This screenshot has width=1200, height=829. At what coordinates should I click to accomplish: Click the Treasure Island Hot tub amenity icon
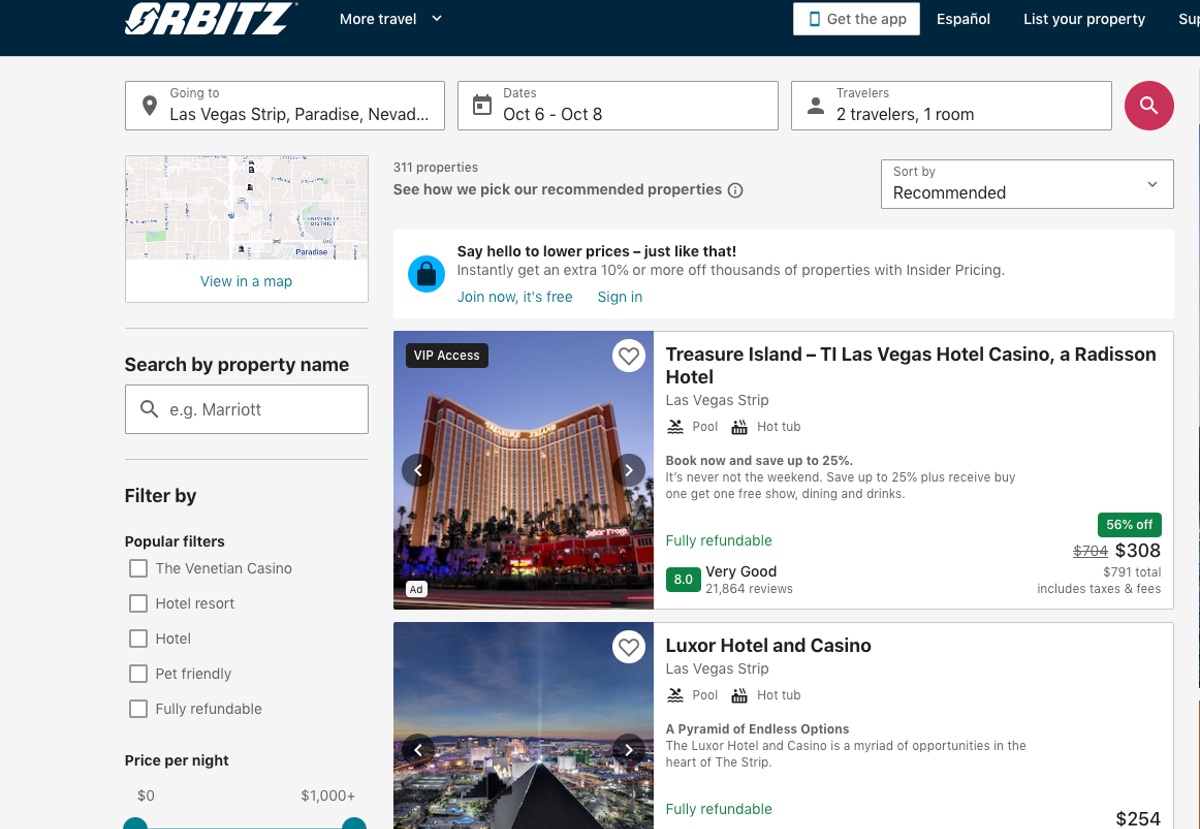[740, 427]
